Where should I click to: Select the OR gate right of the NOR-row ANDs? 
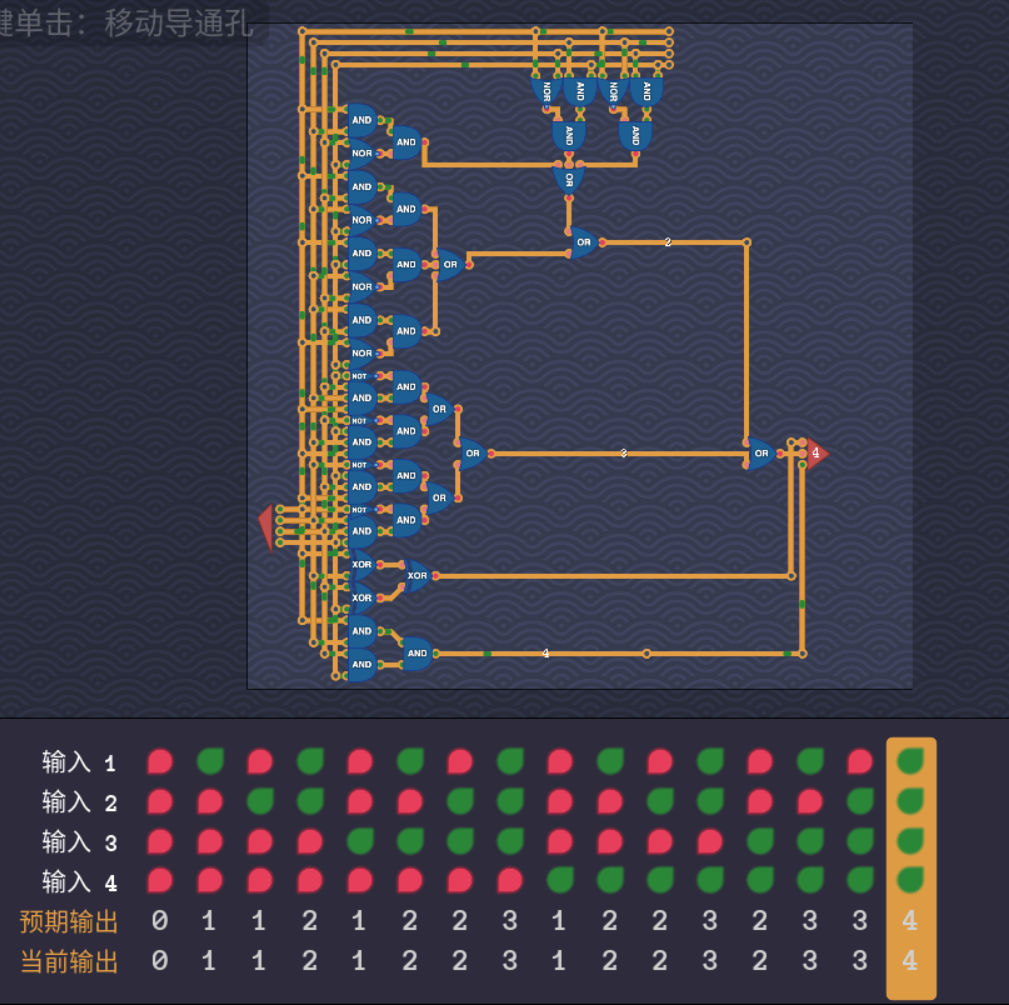pos(450,264)
